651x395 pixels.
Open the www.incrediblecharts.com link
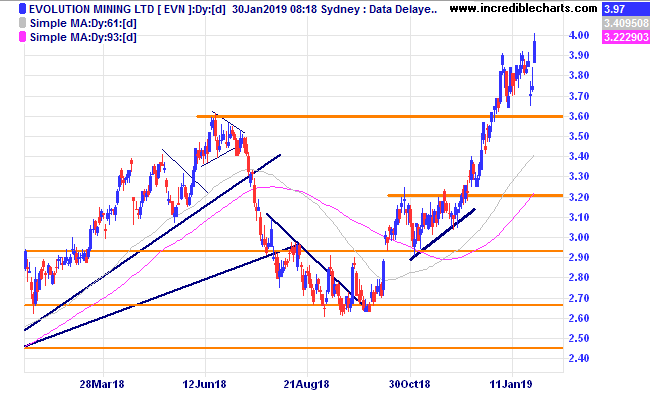point(524,8)
